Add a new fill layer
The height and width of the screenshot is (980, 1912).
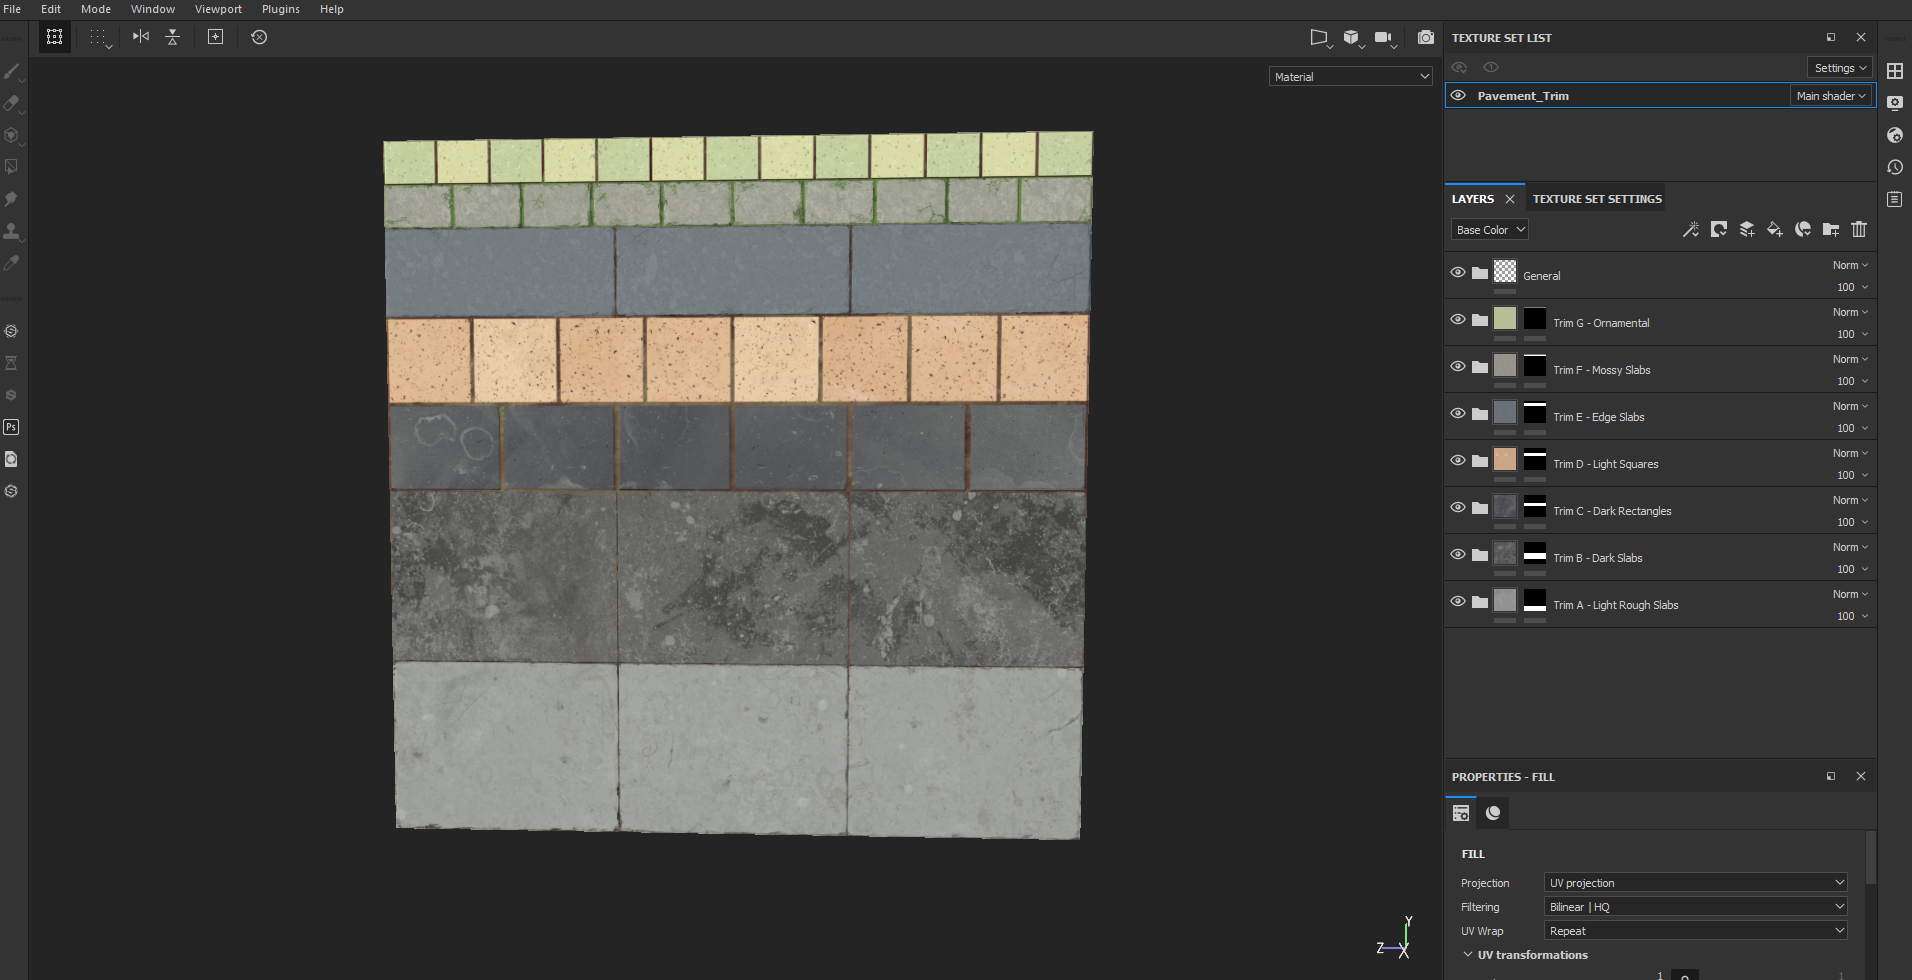1776,229
